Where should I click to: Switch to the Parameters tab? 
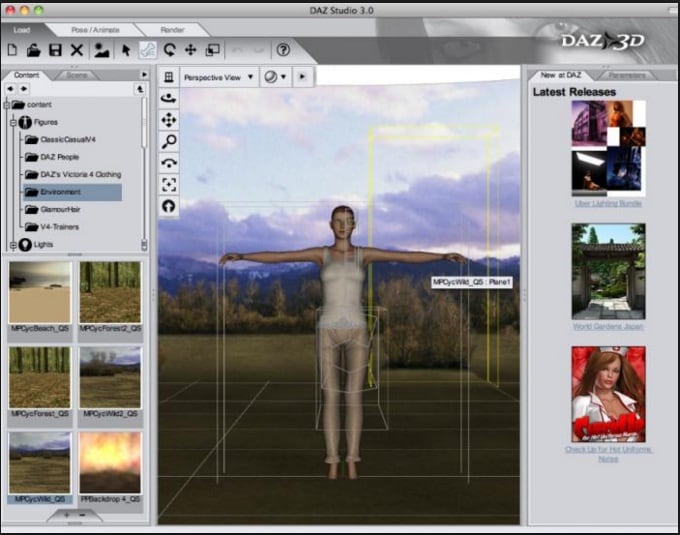click(x=627, y=75)
